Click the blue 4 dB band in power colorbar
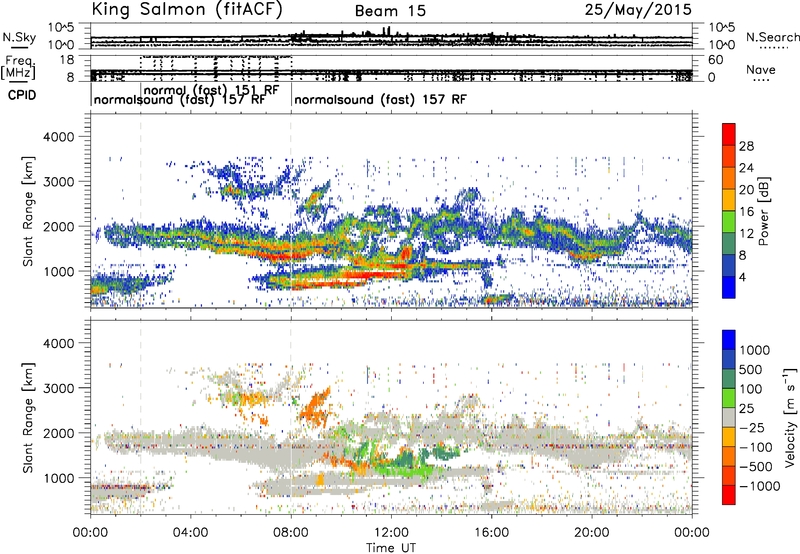Image resolution: width=800 pixels, height=554 pixels. (729, 287)
